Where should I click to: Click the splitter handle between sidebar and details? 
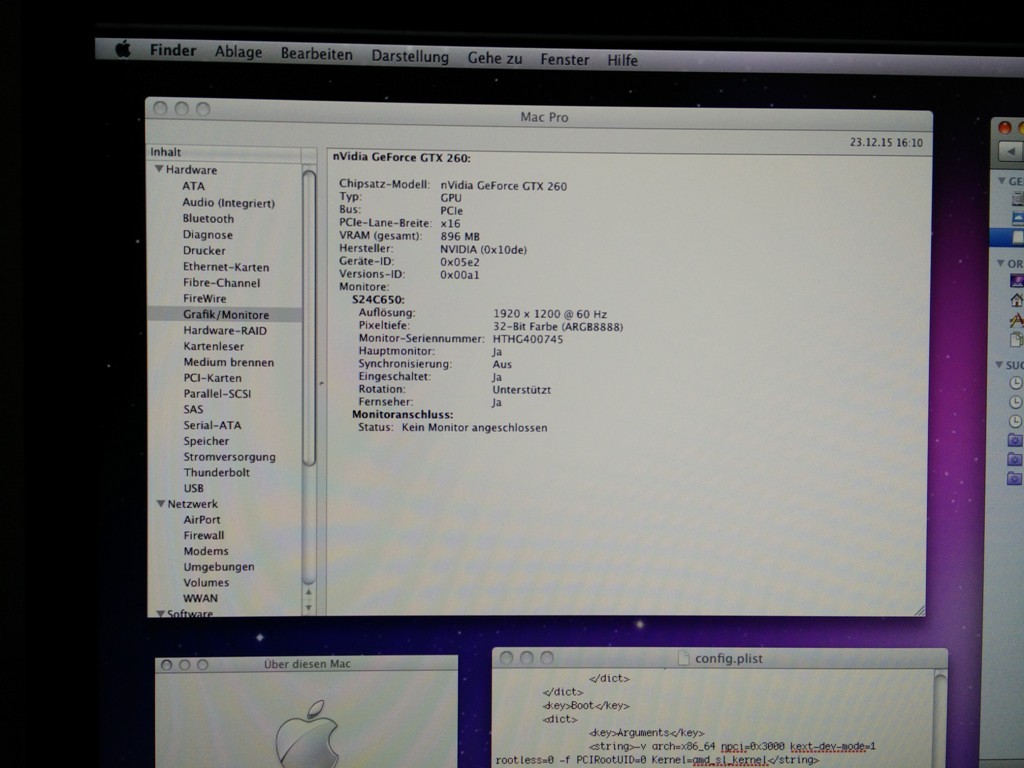pos(321,383)
